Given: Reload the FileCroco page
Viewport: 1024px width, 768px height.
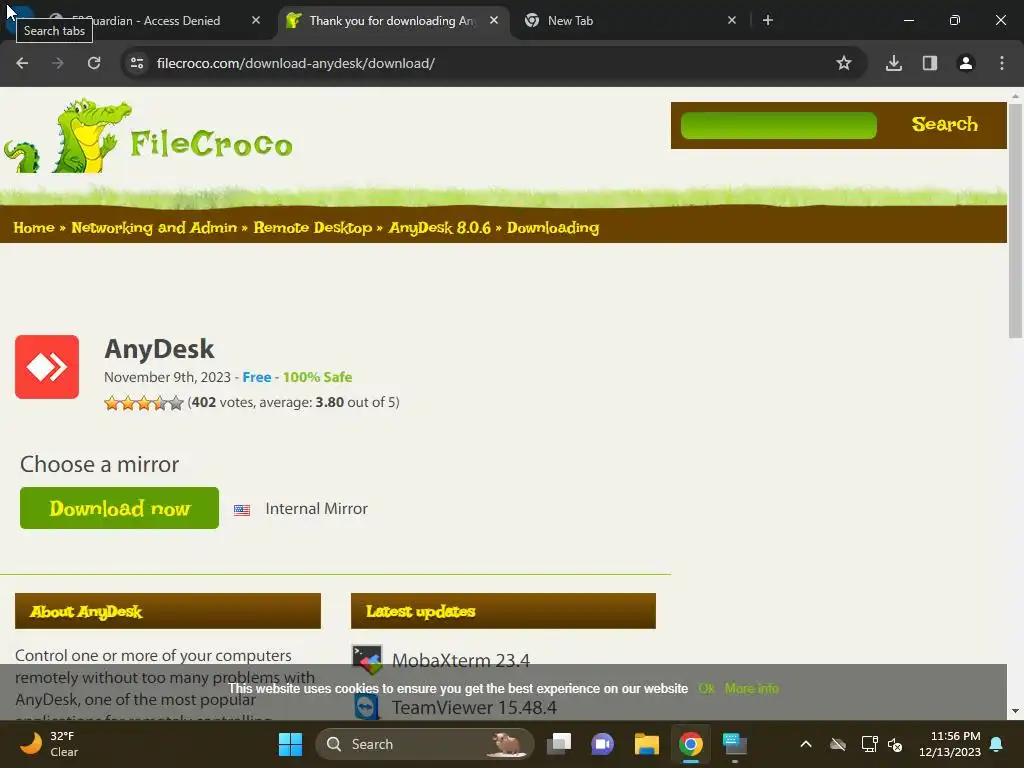Looking at the screenshot, I should tap(94, 63).
